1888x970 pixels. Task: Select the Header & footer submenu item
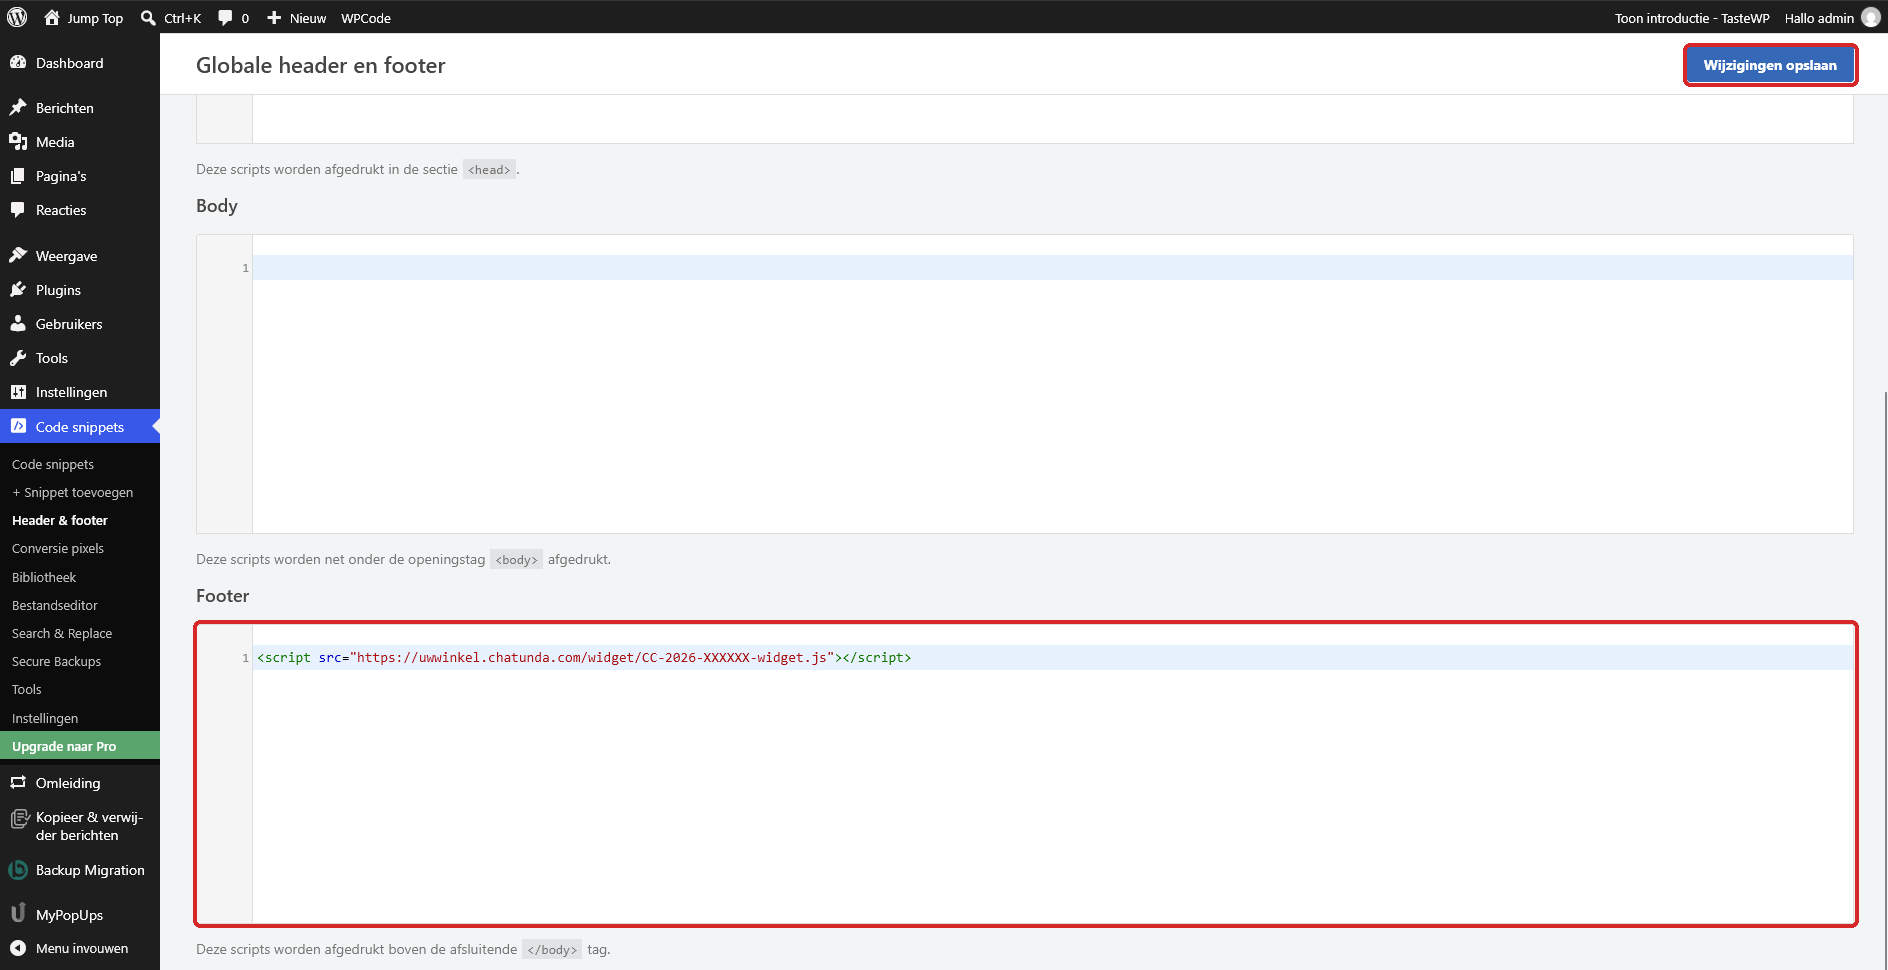(x=60, y=520)
